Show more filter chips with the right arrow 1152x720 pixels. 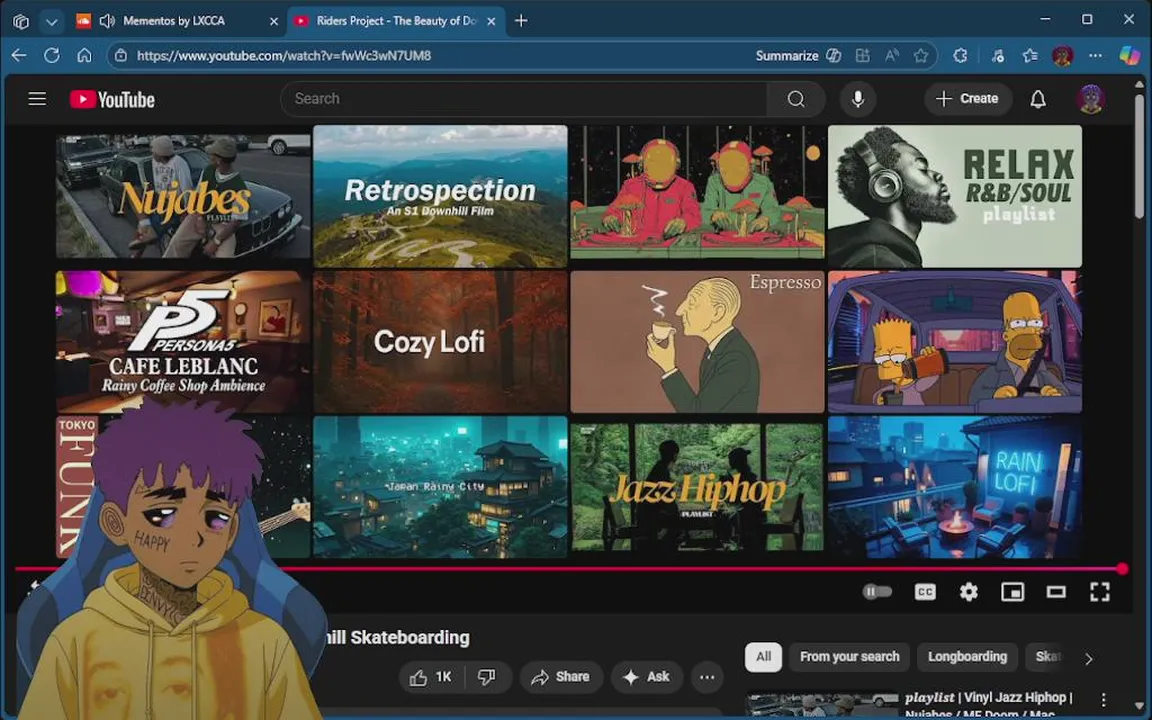[x=1089, y=658]
